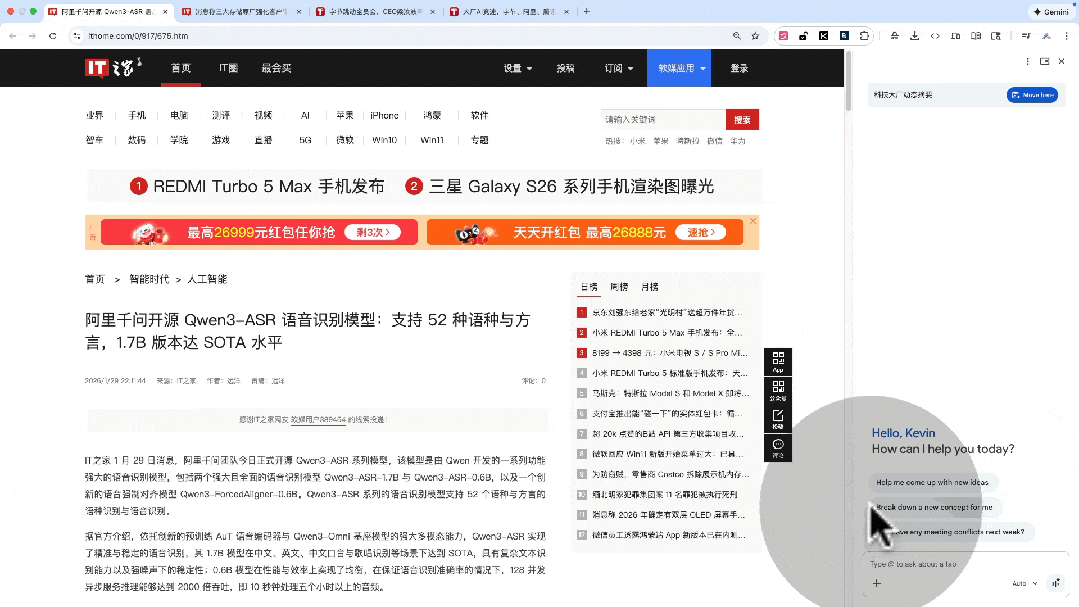Open the 设置 dropdown menu

tap(515, 68)
